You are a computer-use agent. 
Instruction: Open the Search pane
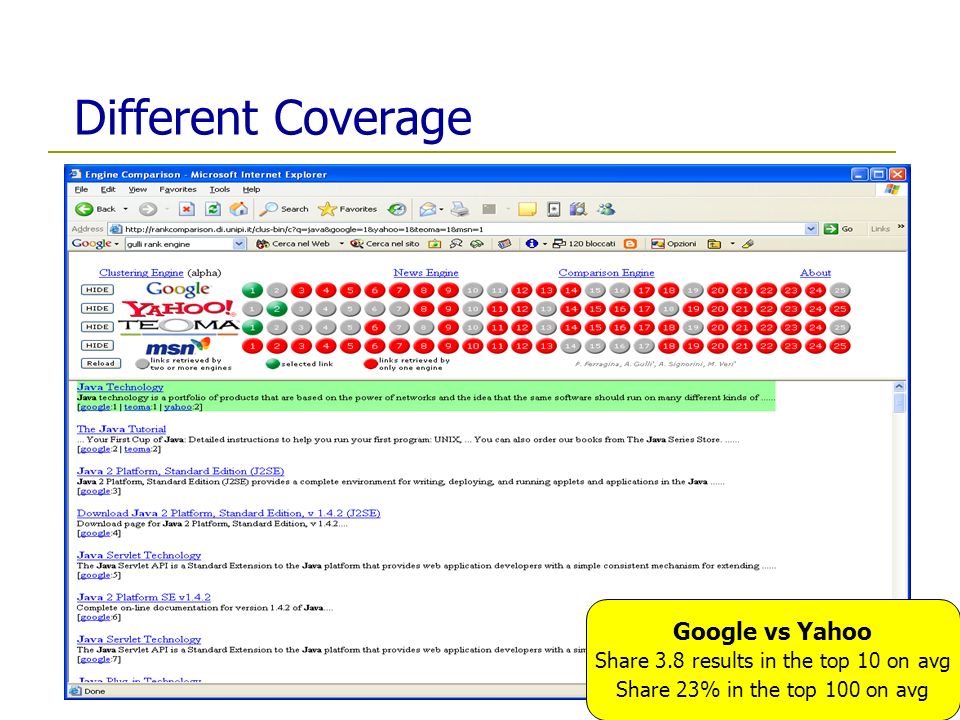283,209
